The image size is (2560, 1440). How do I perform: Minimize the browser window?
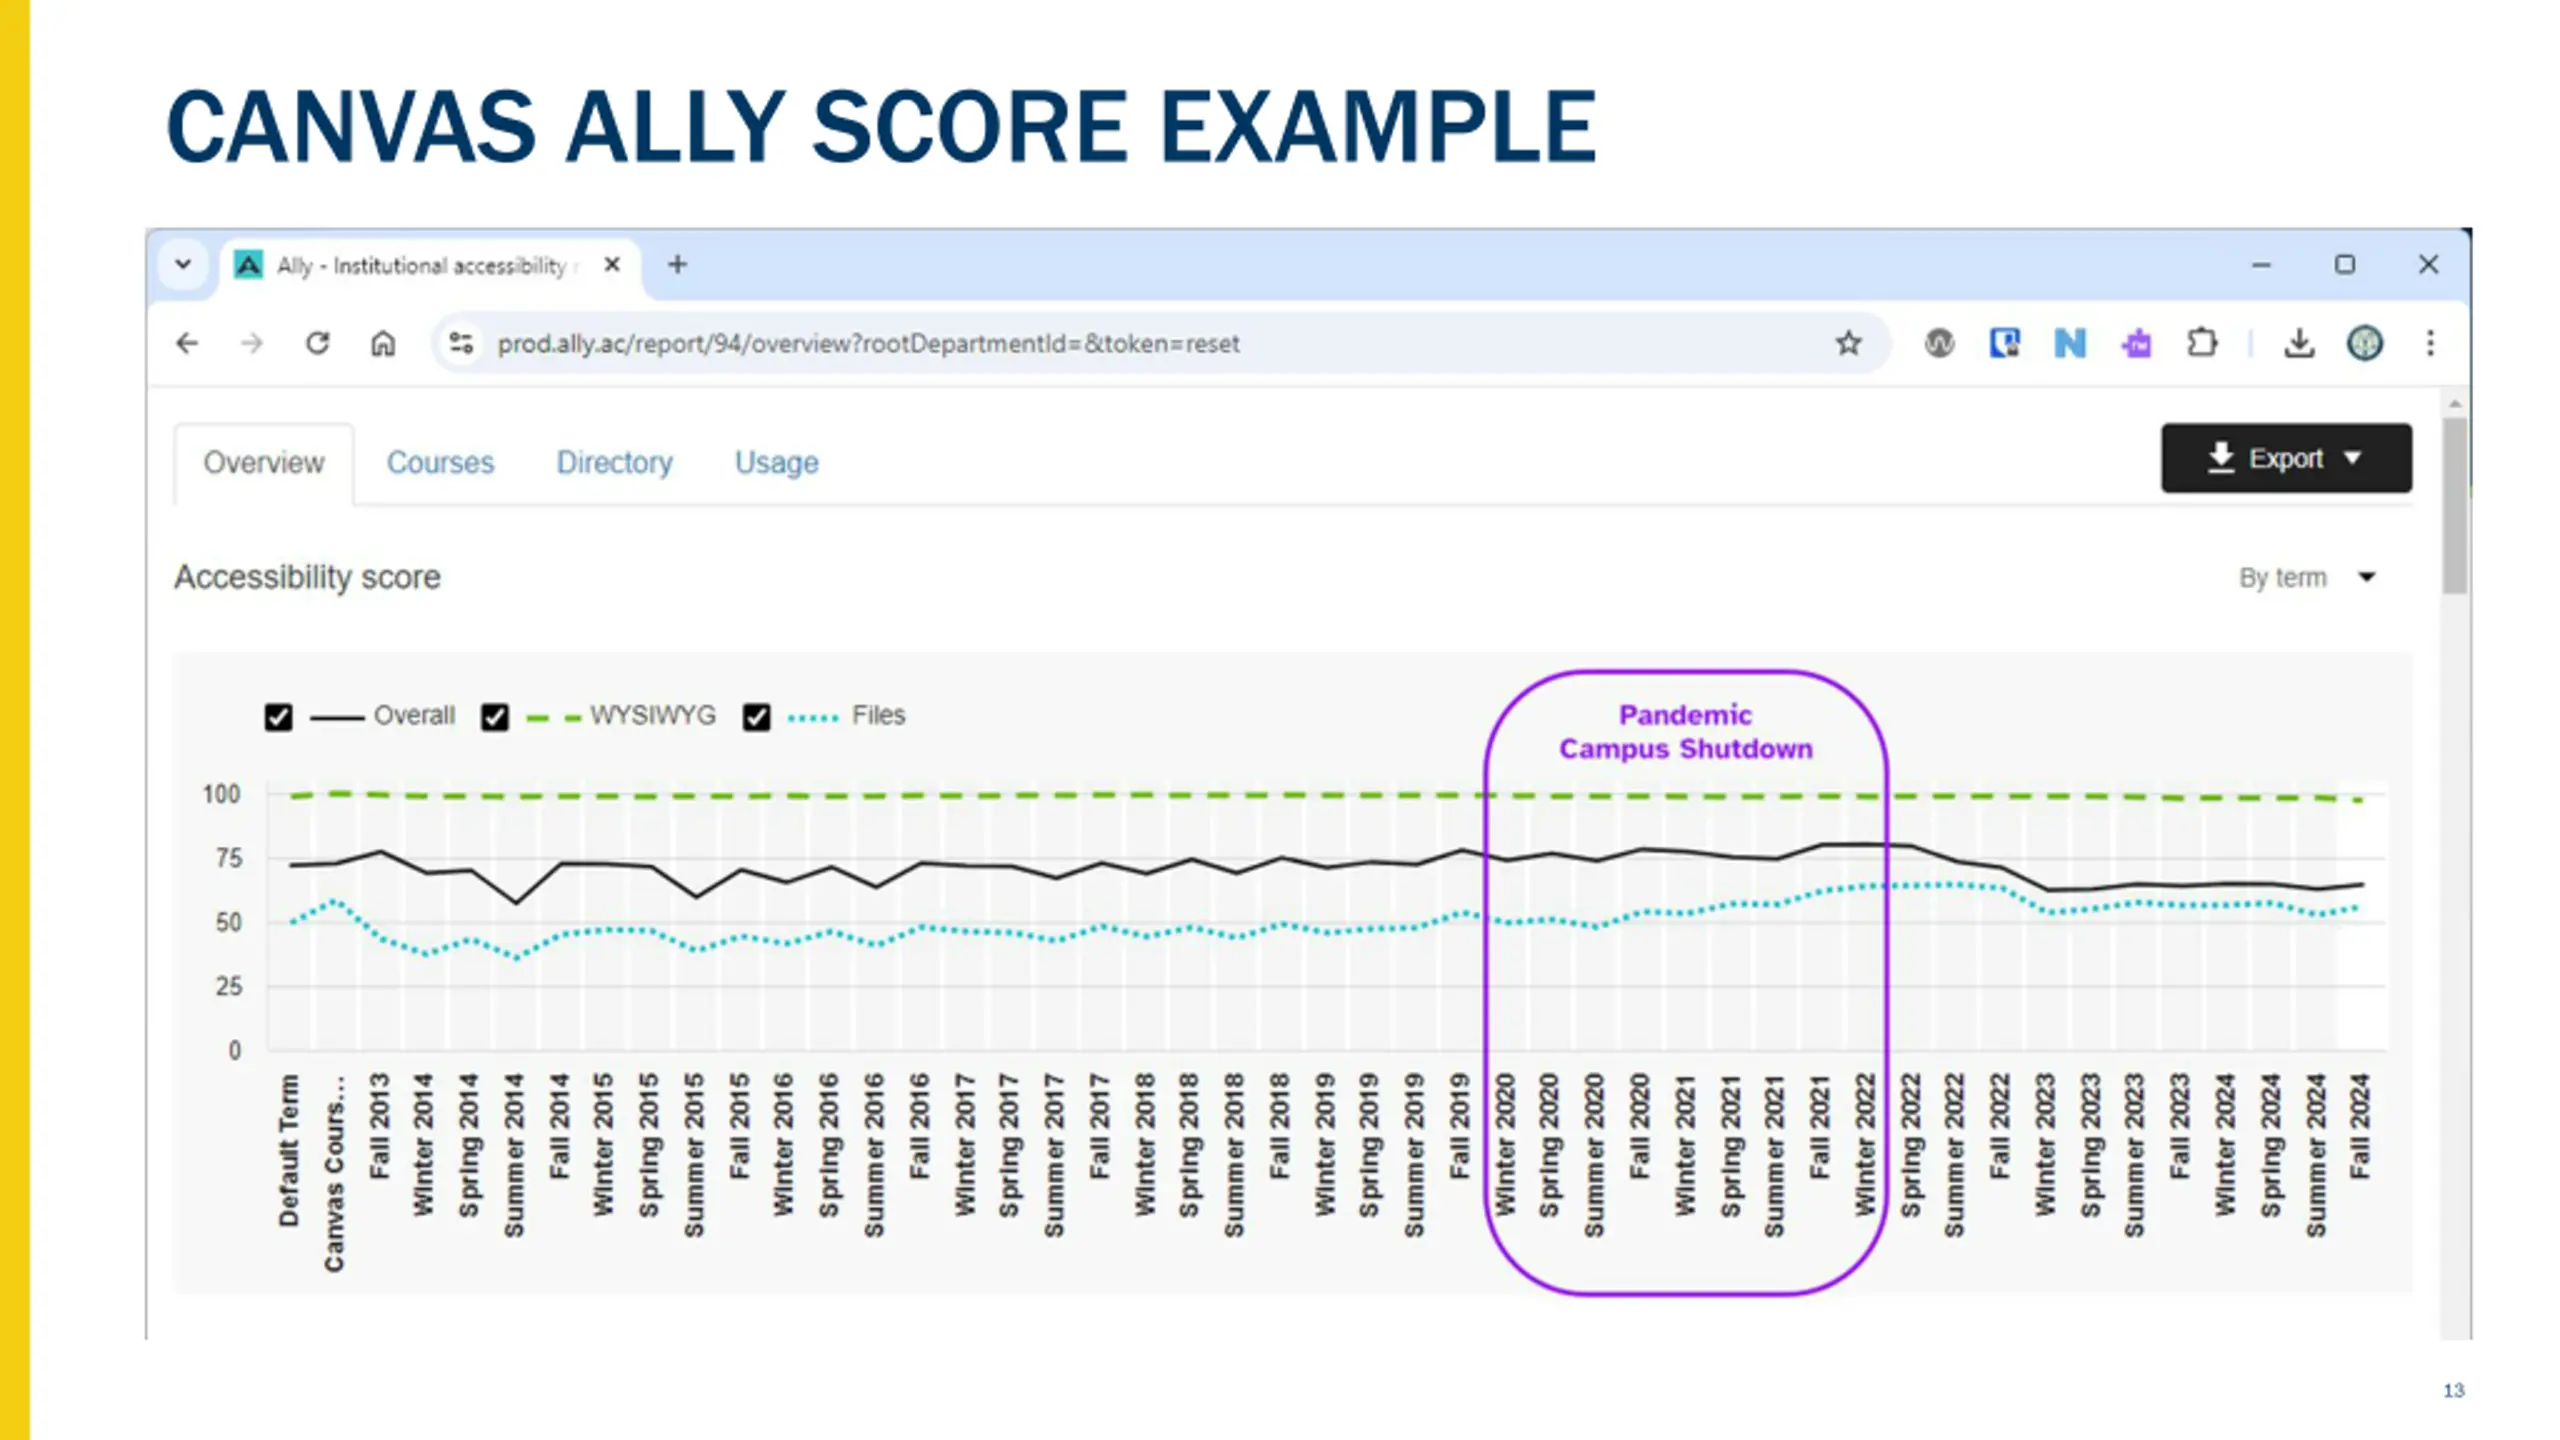[x=2261, y=264]
